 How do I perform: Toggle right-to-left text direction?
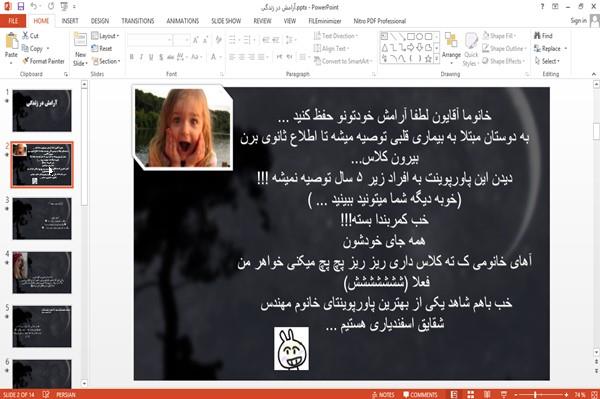[290, 57]
